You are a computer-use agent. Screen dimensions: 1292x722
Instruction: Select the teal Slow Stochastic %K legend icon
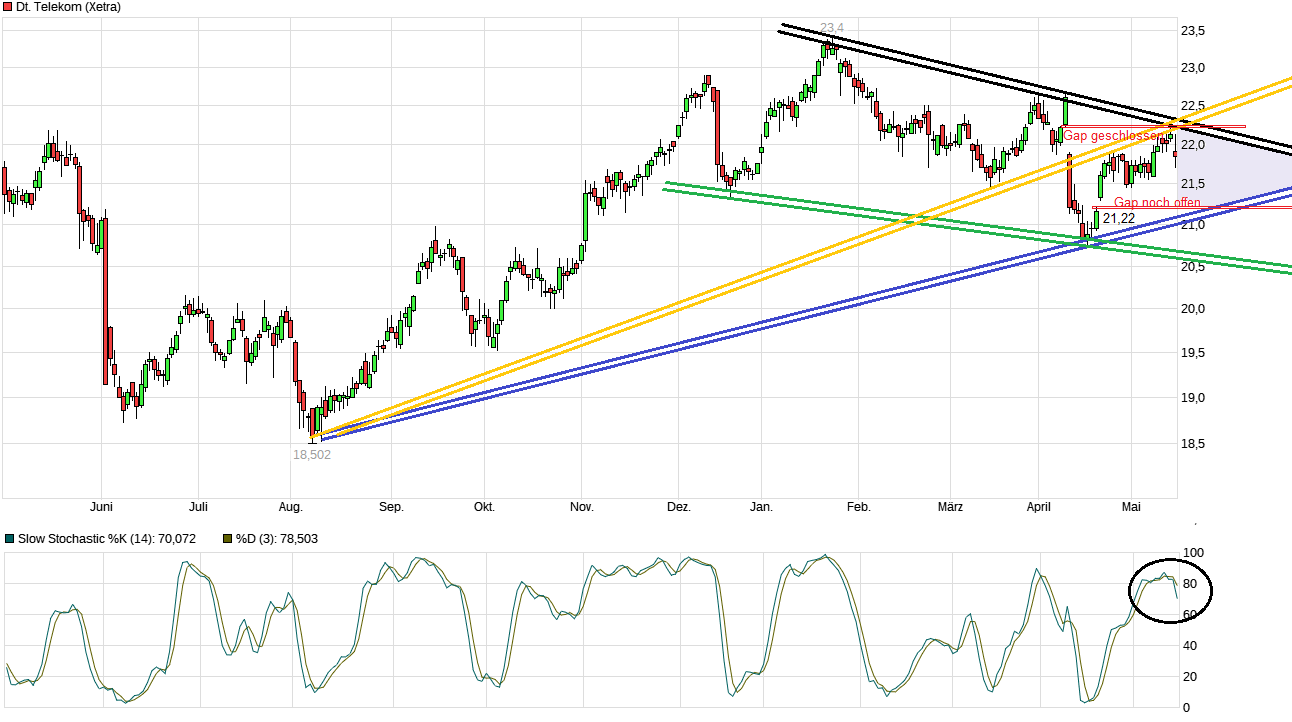click(x=9, y=537)
